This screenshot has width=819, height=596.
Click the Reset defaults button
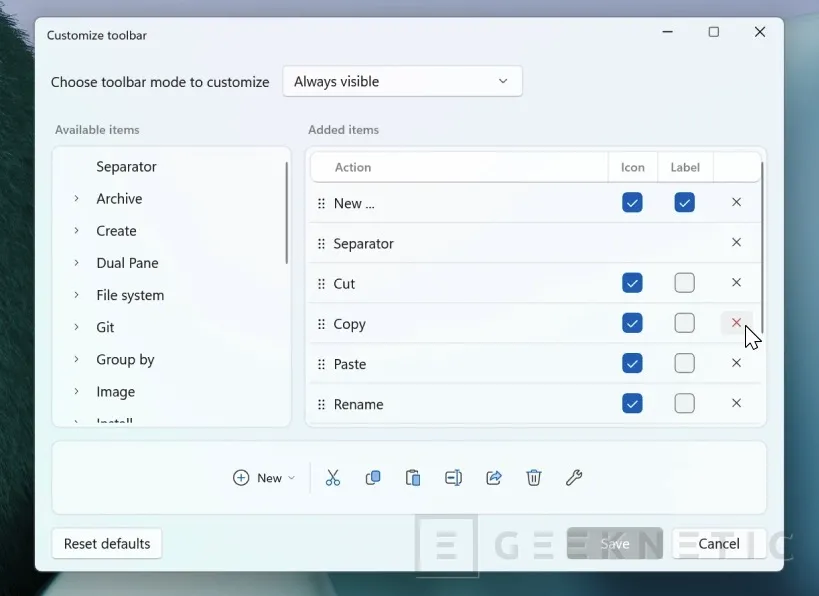point(106,543)
